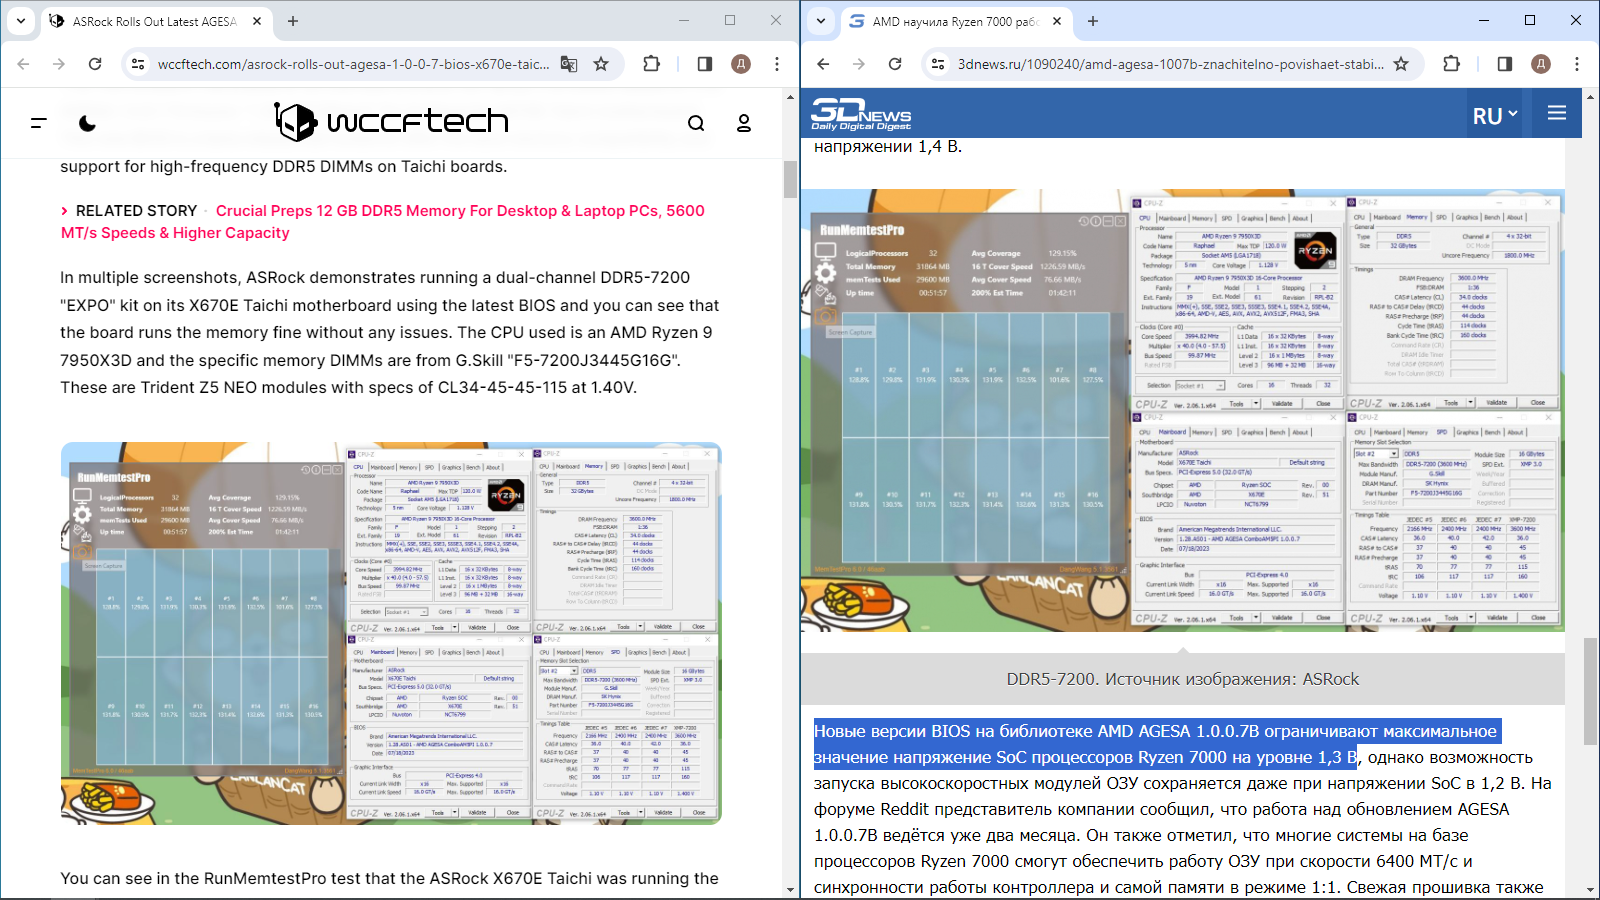Open wccftech hamburger menu
The width and height of the screenshot is (1600, 900).
[39, 123]
